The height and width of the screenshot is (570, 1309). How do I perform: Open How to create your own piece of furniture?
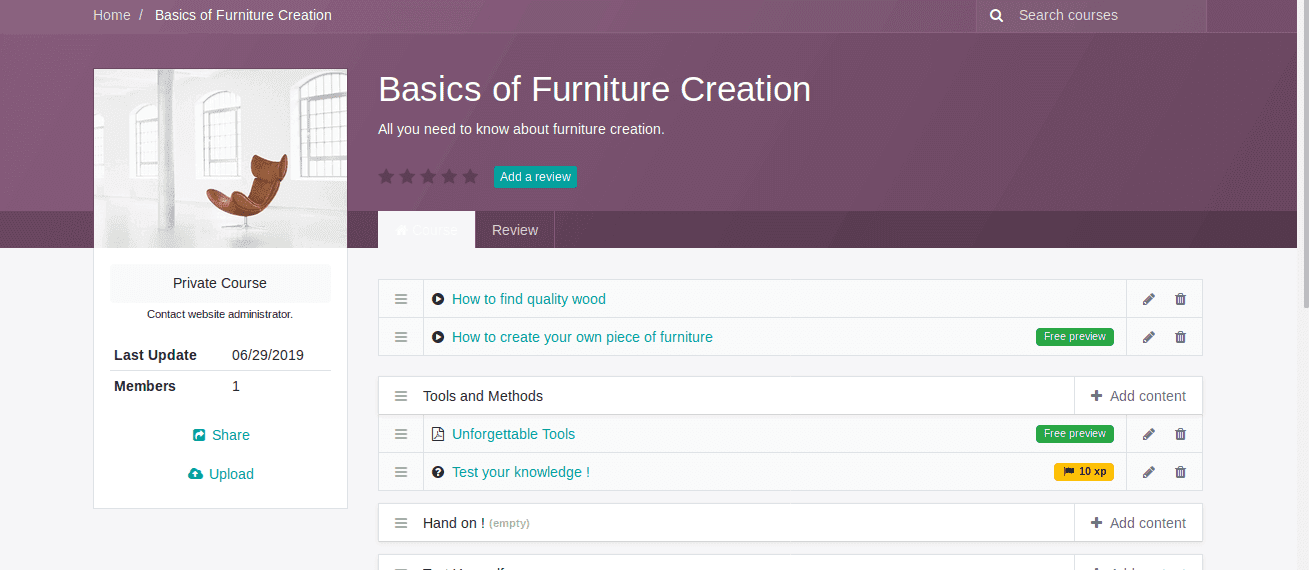tap(582, 337)
